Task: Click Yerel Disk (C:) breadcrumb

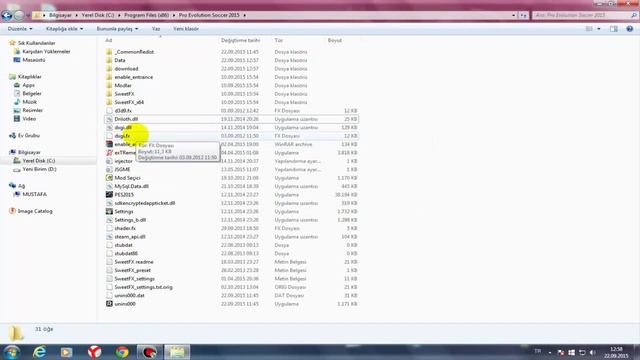Action: tap(98, 15)
